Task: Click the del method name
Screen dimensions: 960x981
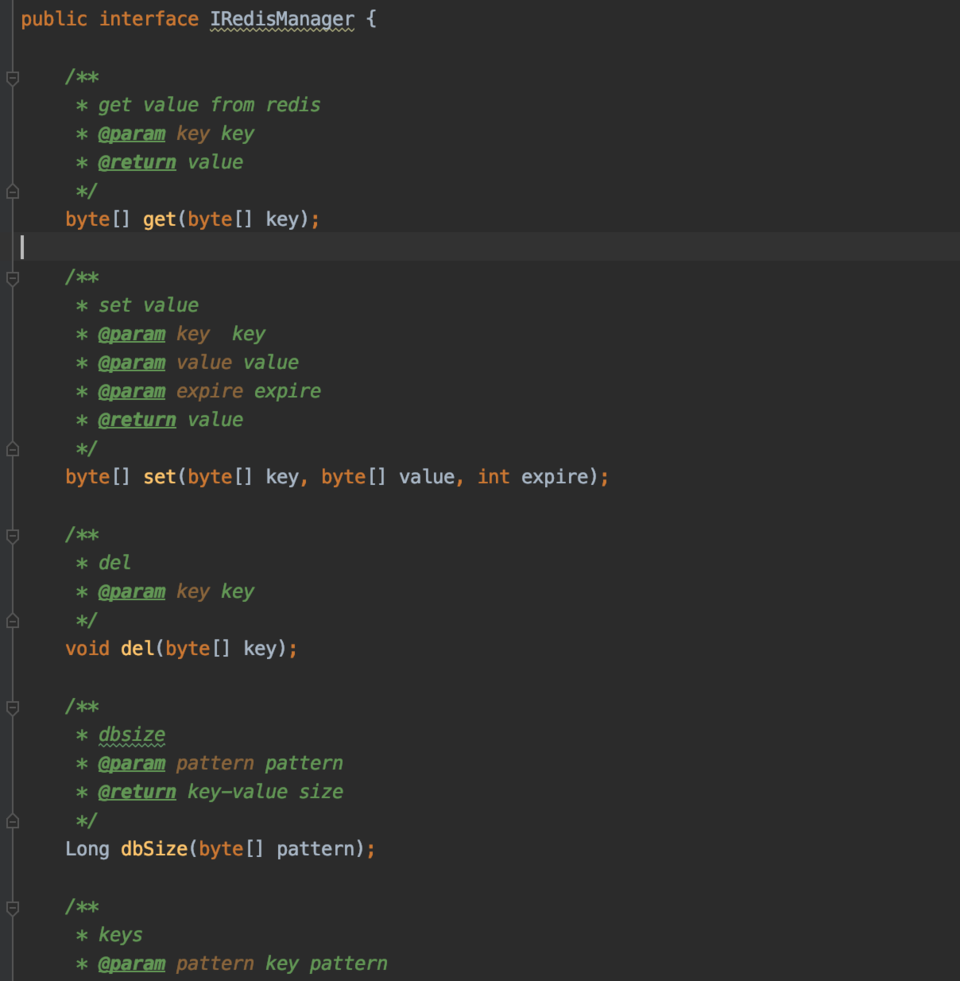Action: [x=137, y=649]
